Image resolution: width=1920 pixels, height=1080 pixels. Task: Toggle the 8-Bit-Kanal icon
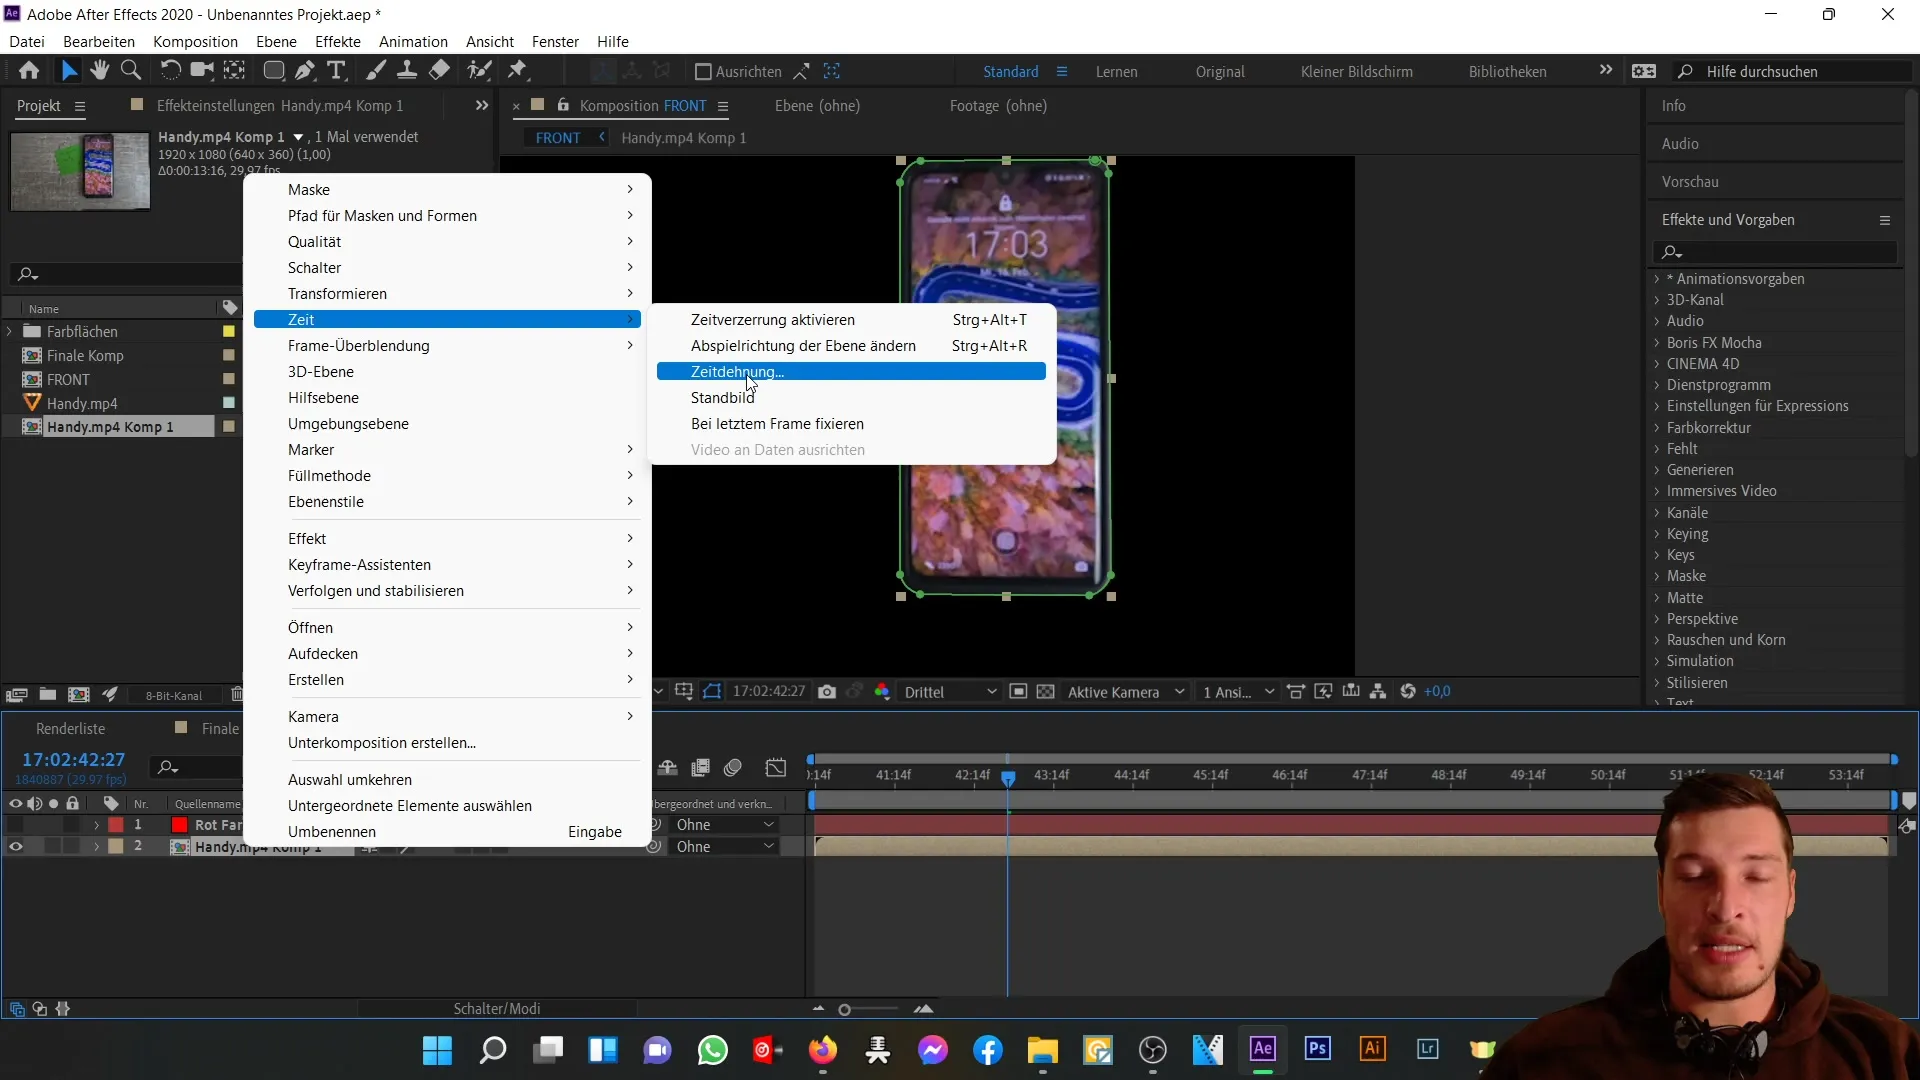173,695
